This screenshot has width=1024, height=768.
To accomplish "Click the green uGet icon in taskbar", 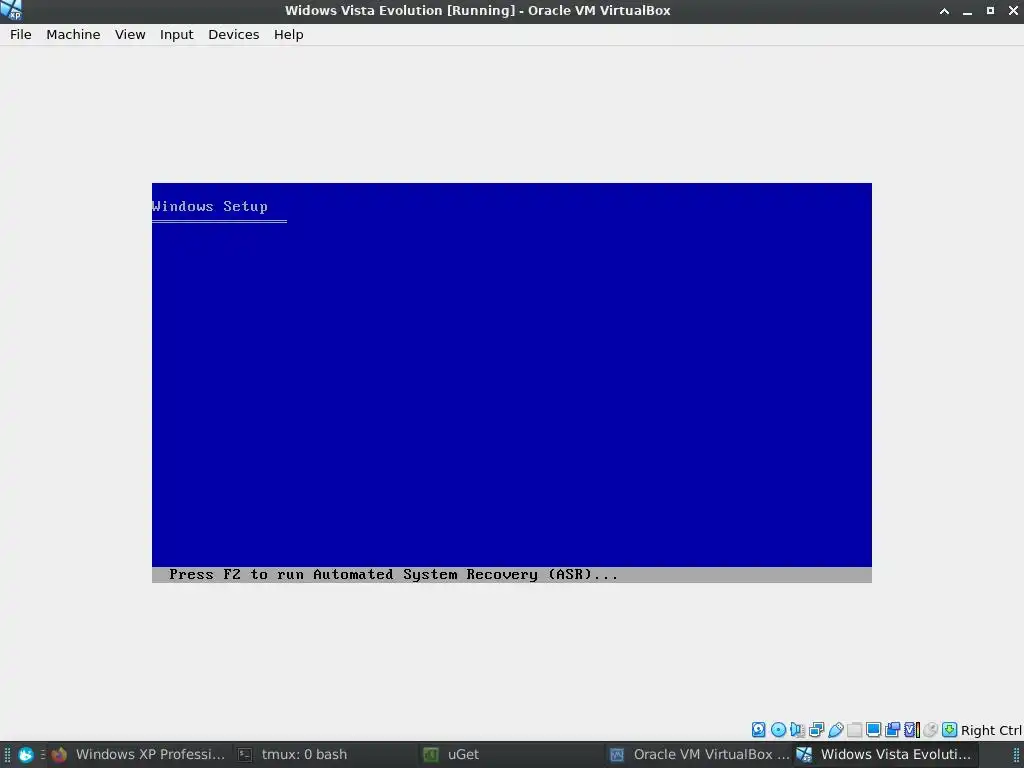I will tap(430, 754).
